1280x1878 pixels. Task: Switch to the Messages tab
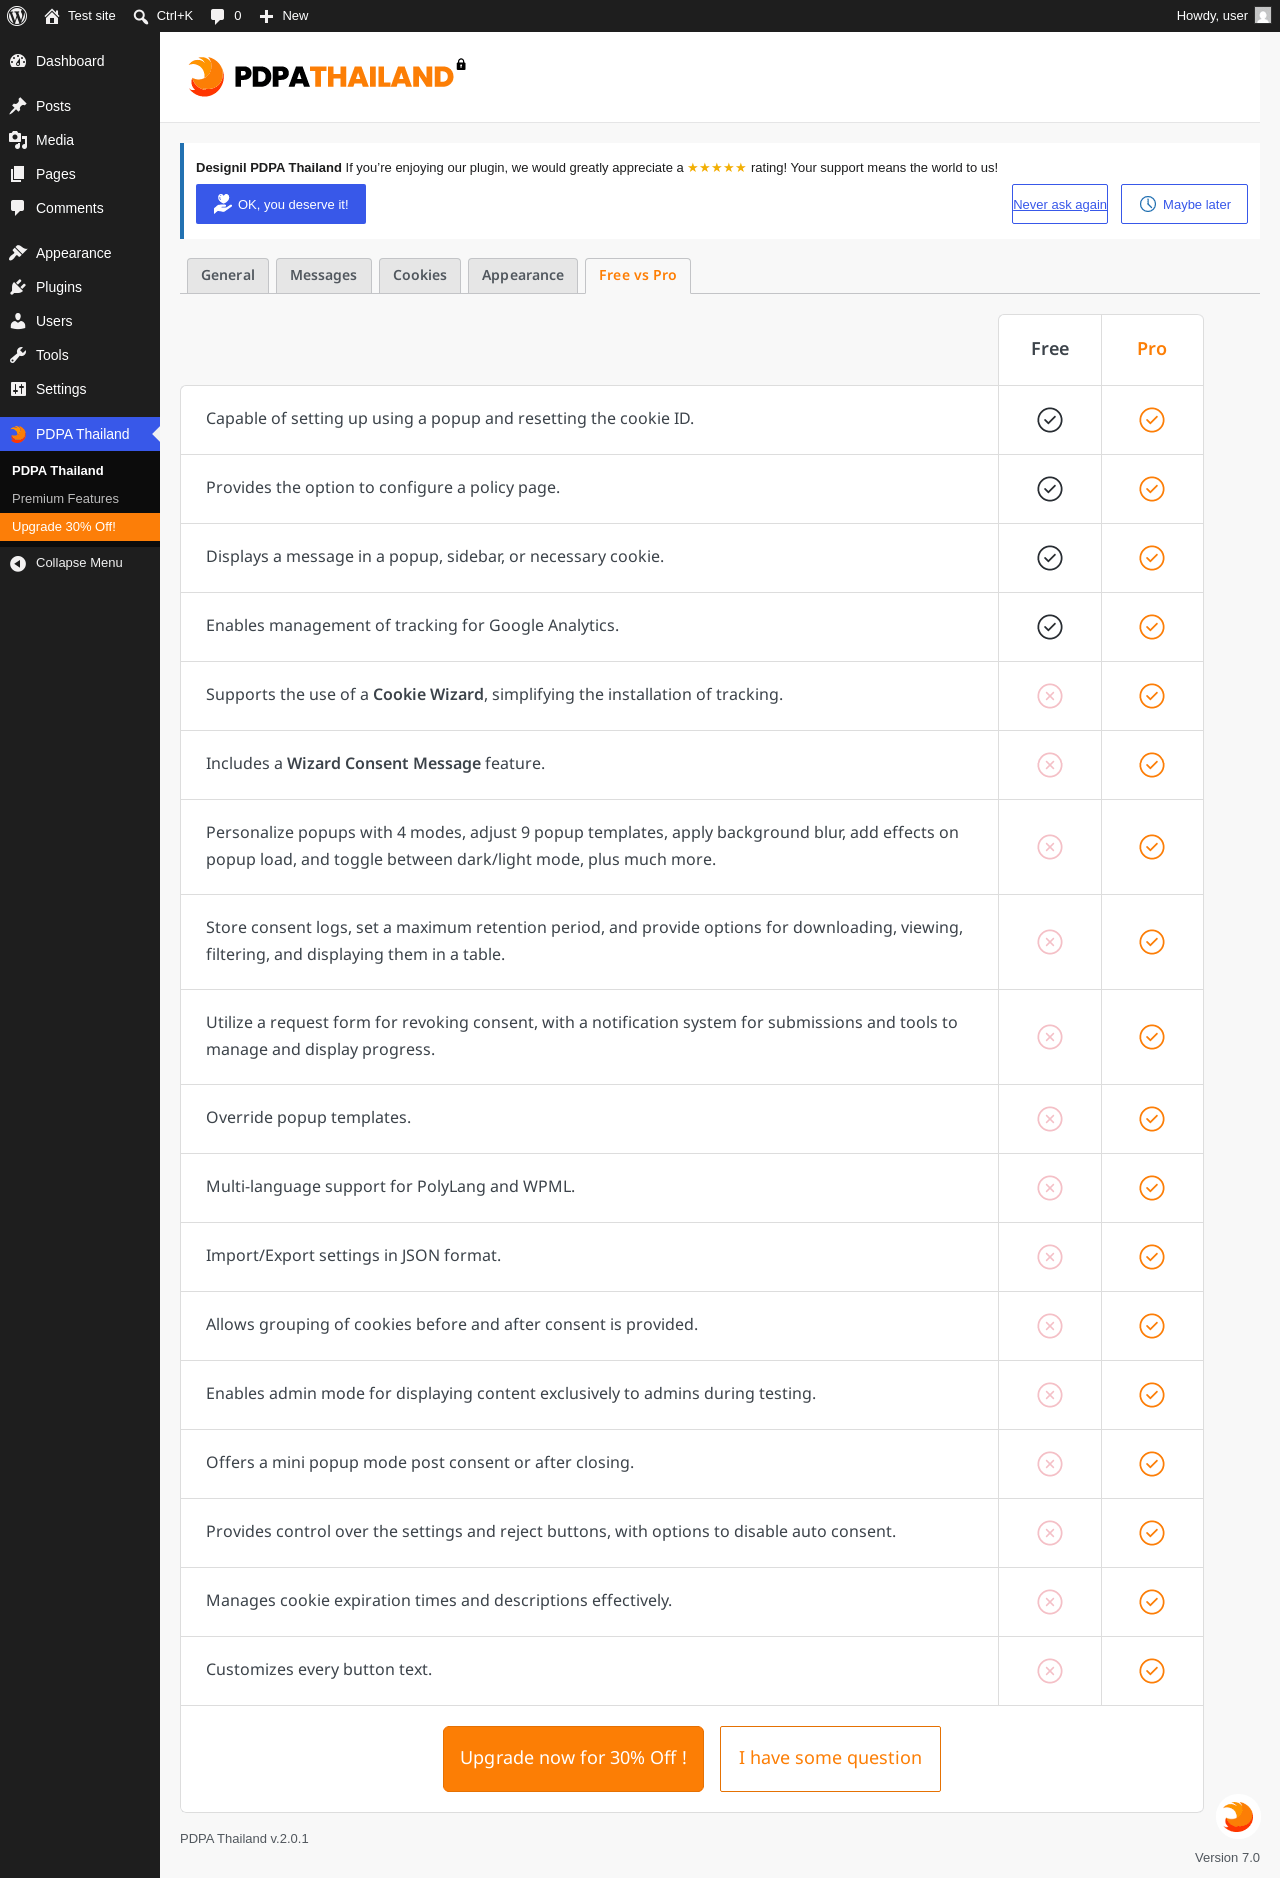pos(323,276)
